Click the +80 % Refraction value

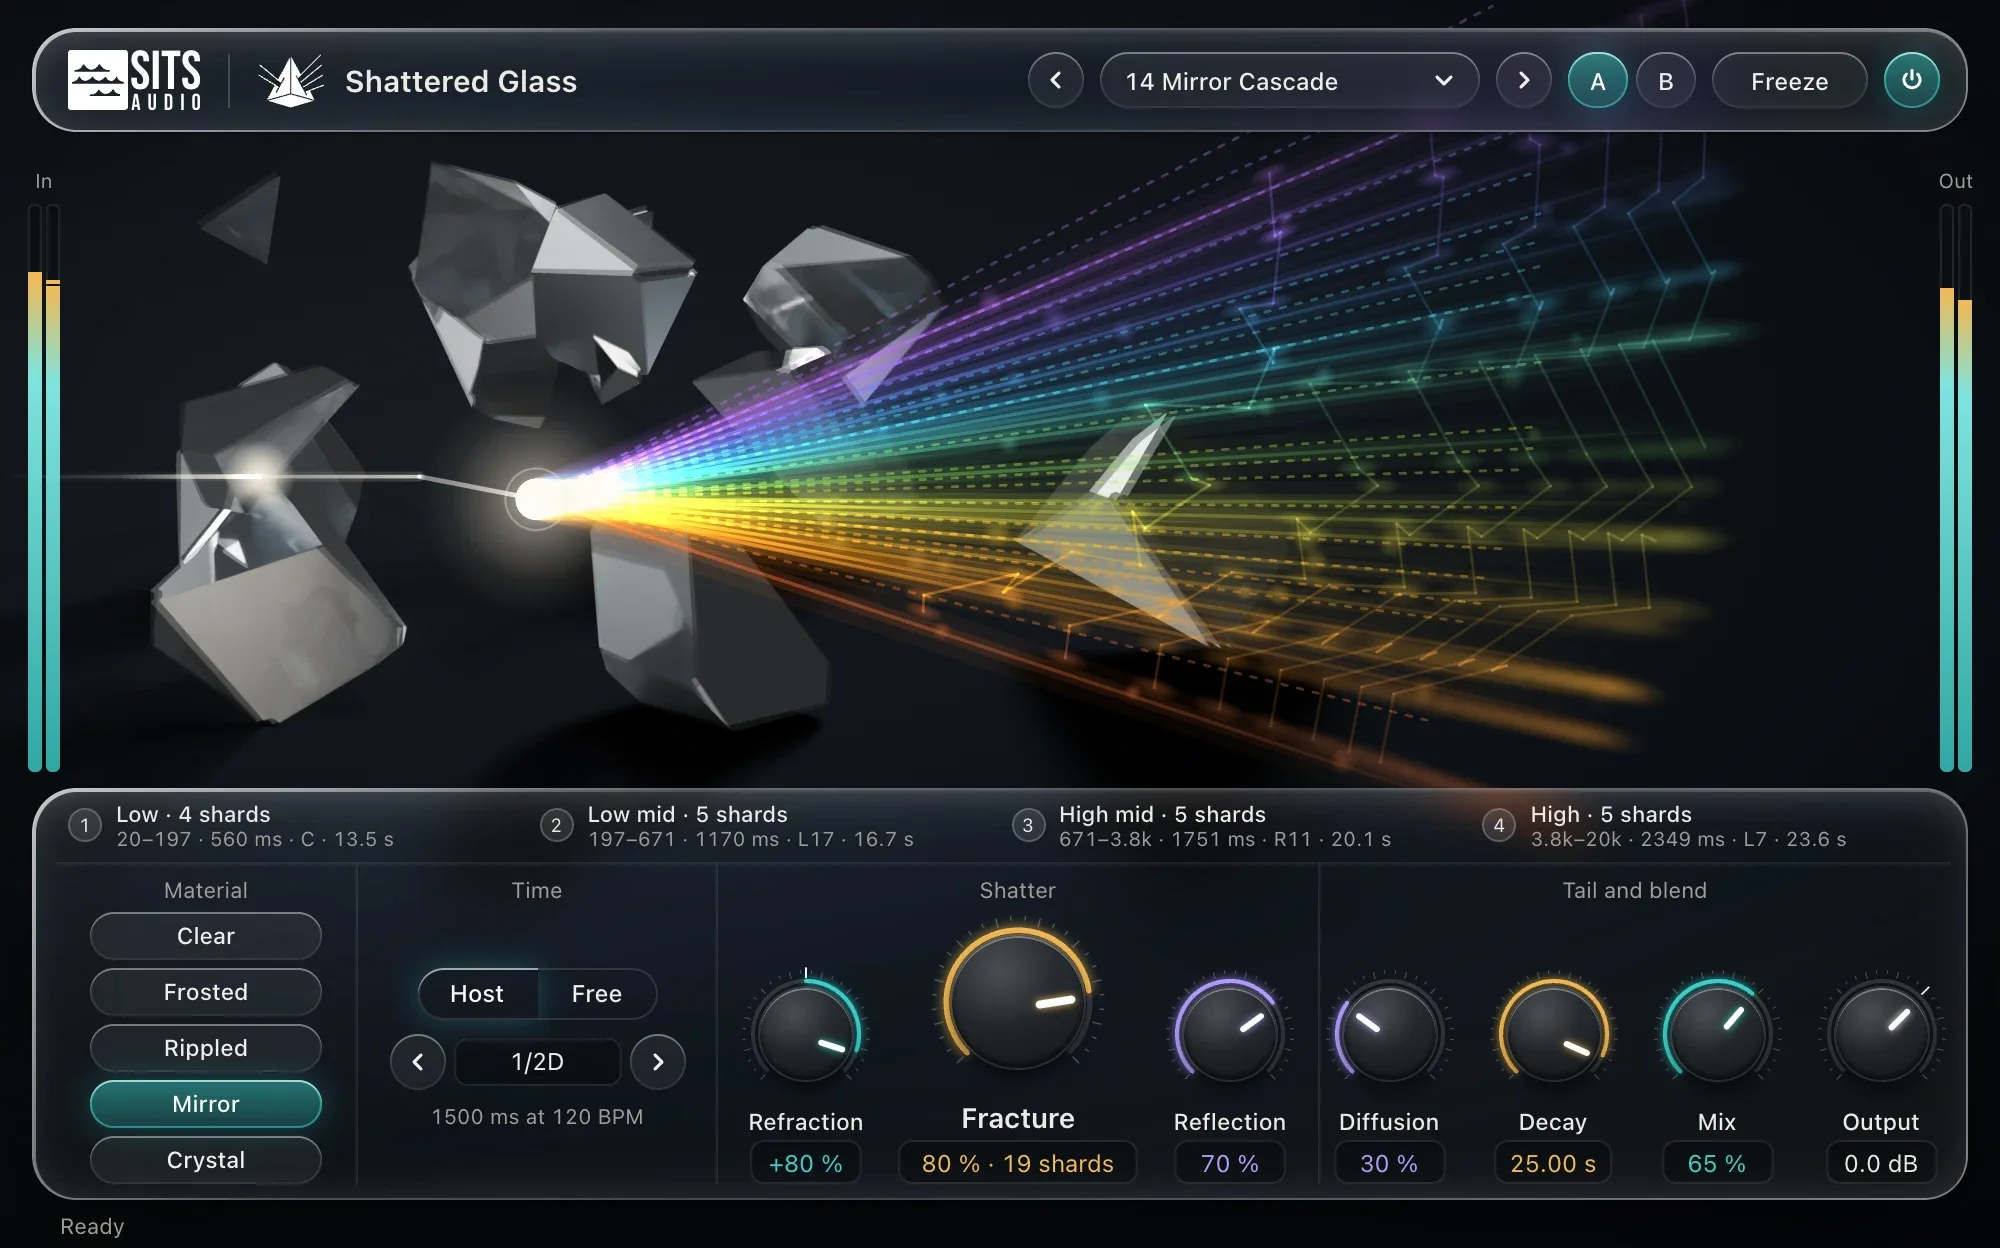pyautogui.click(x=806, y=1163)
